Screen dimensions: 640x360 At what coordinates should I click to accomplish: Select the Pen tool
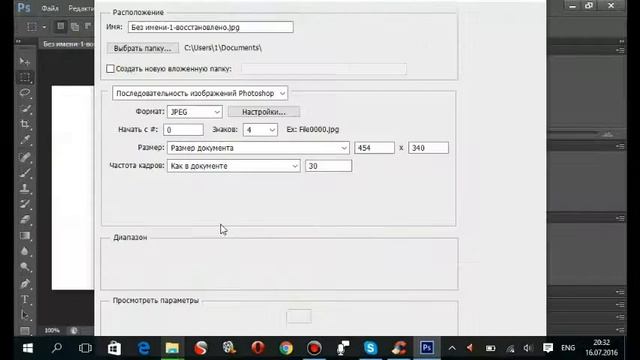pos(25,283)
